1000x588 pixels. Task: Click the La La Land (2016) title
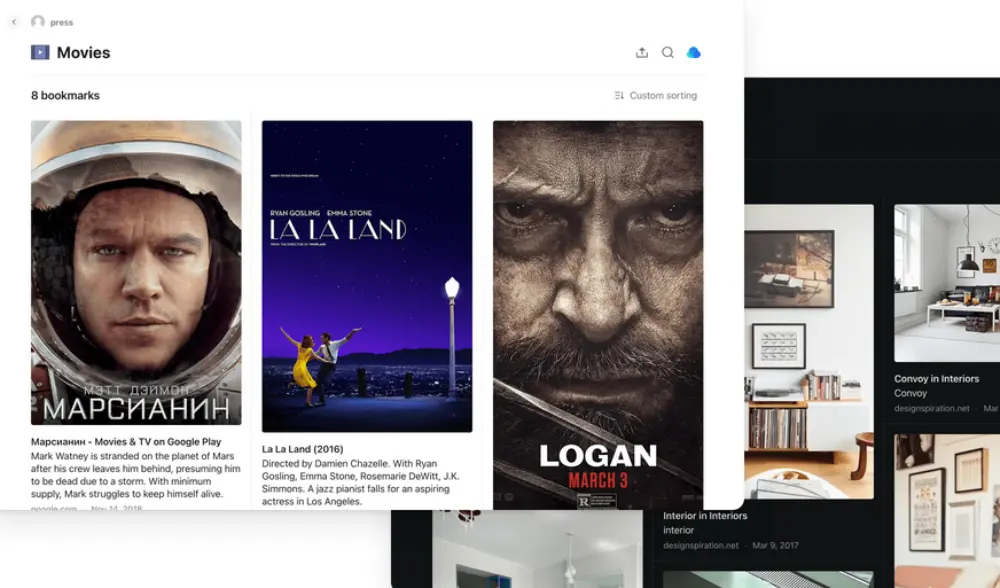pos(302,449)
